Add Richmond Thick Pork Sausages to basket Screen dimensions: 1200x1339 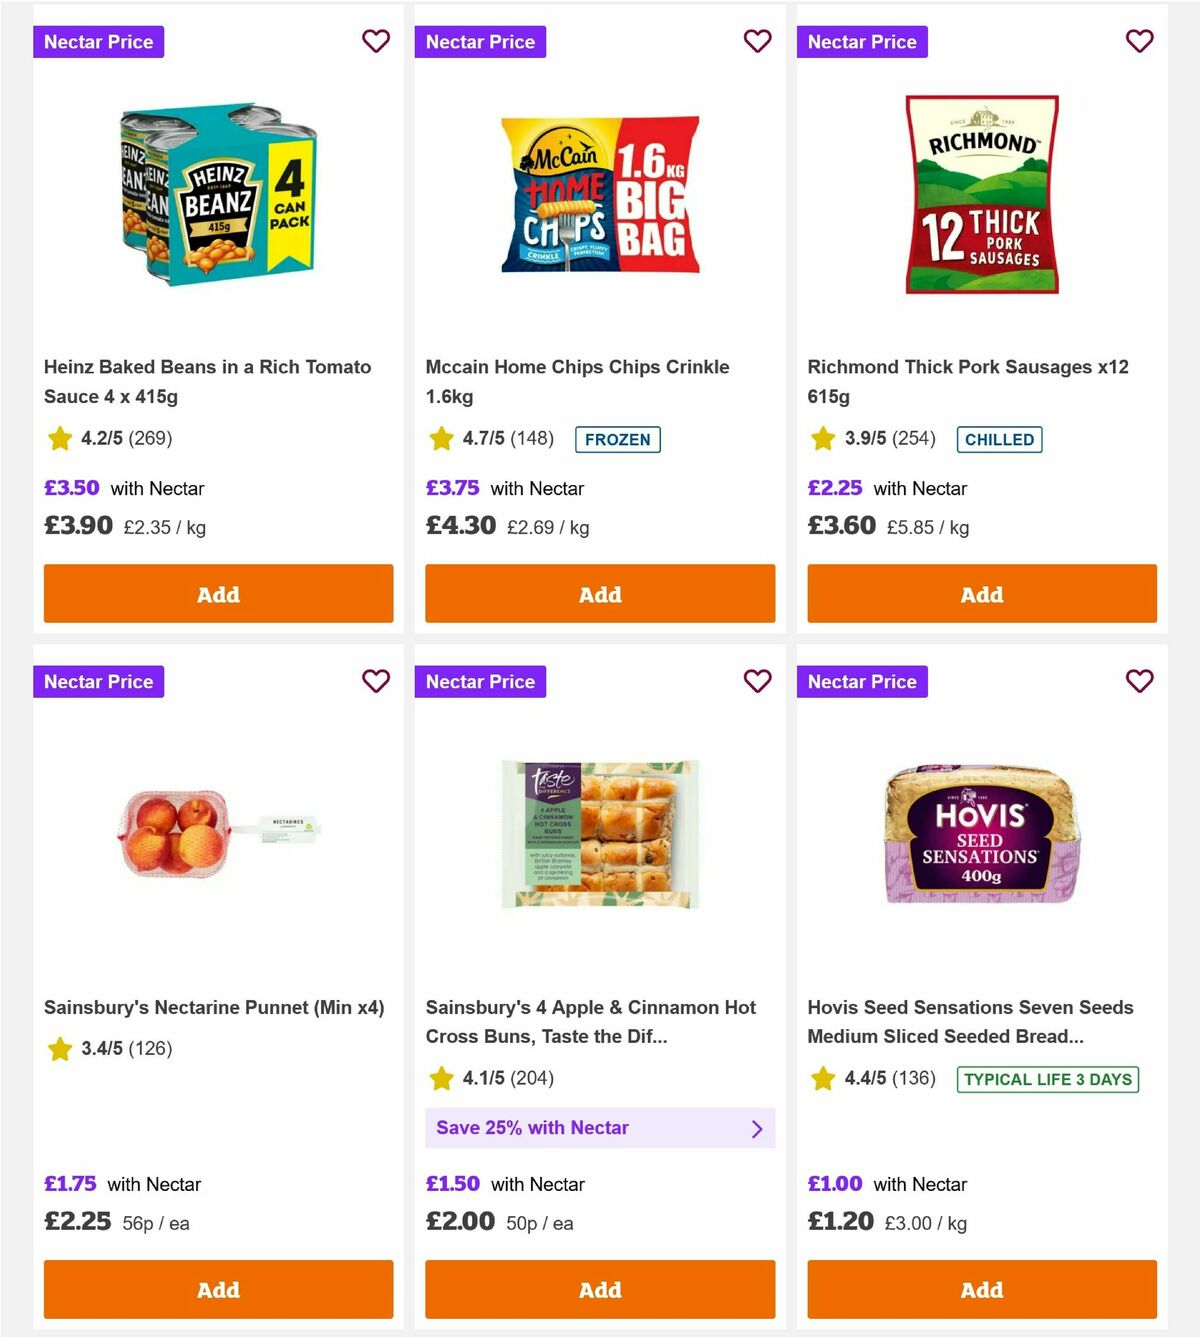(981, 594)
